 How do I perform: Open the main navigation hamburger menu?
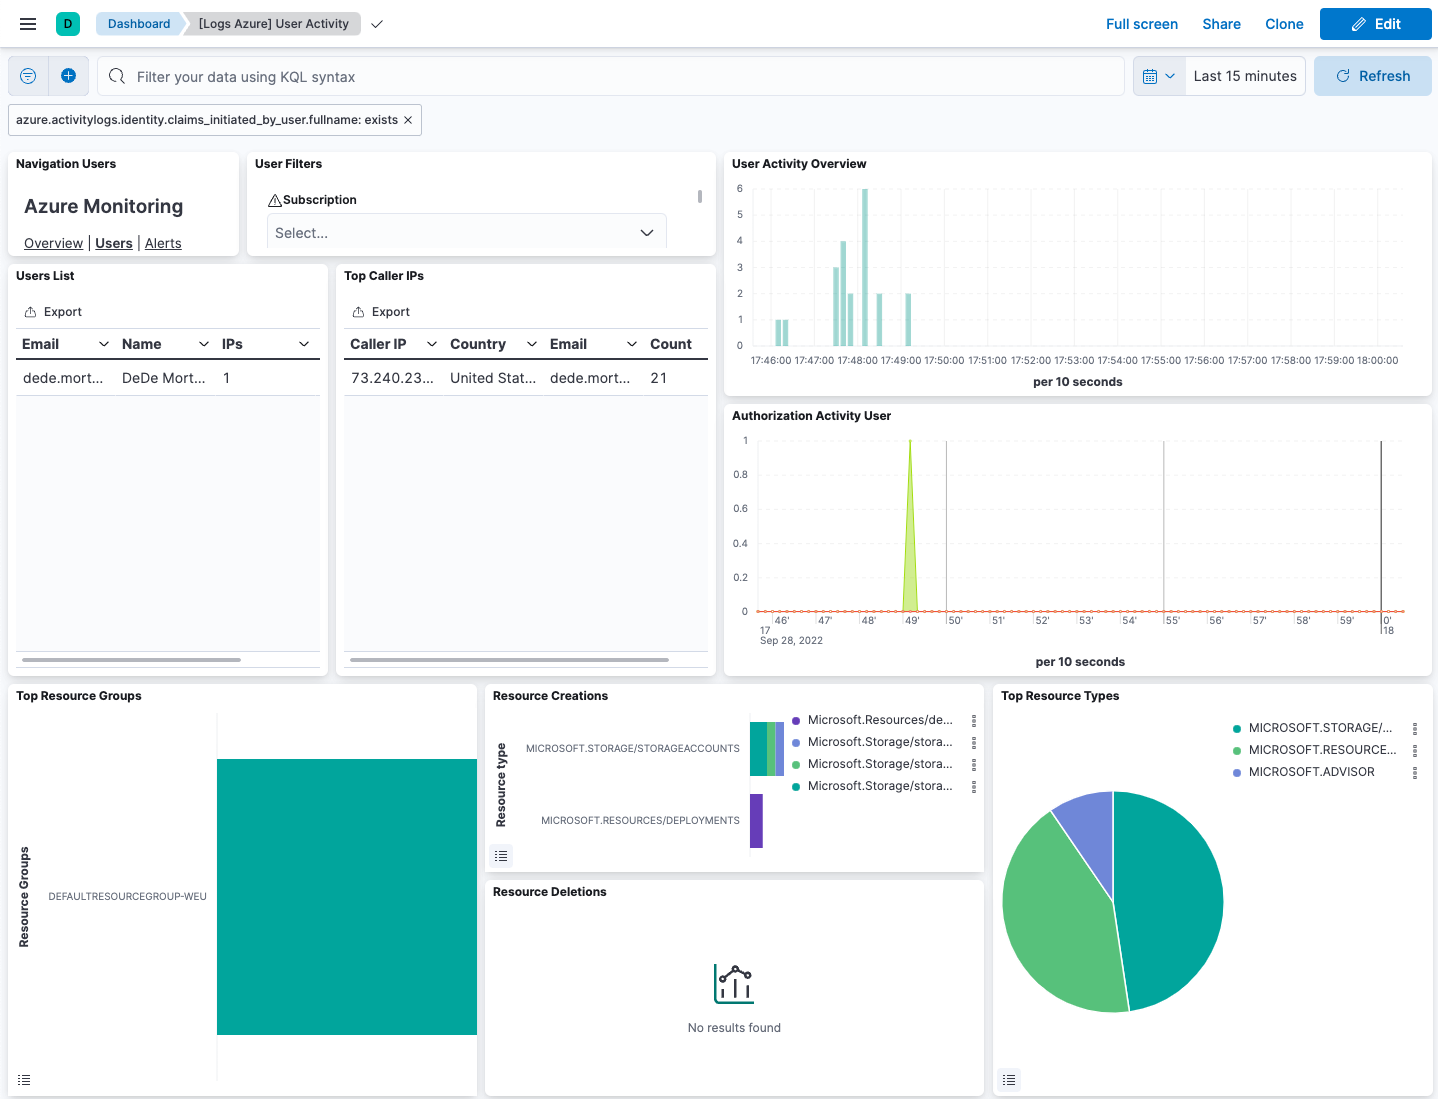[x=27, y=23]
